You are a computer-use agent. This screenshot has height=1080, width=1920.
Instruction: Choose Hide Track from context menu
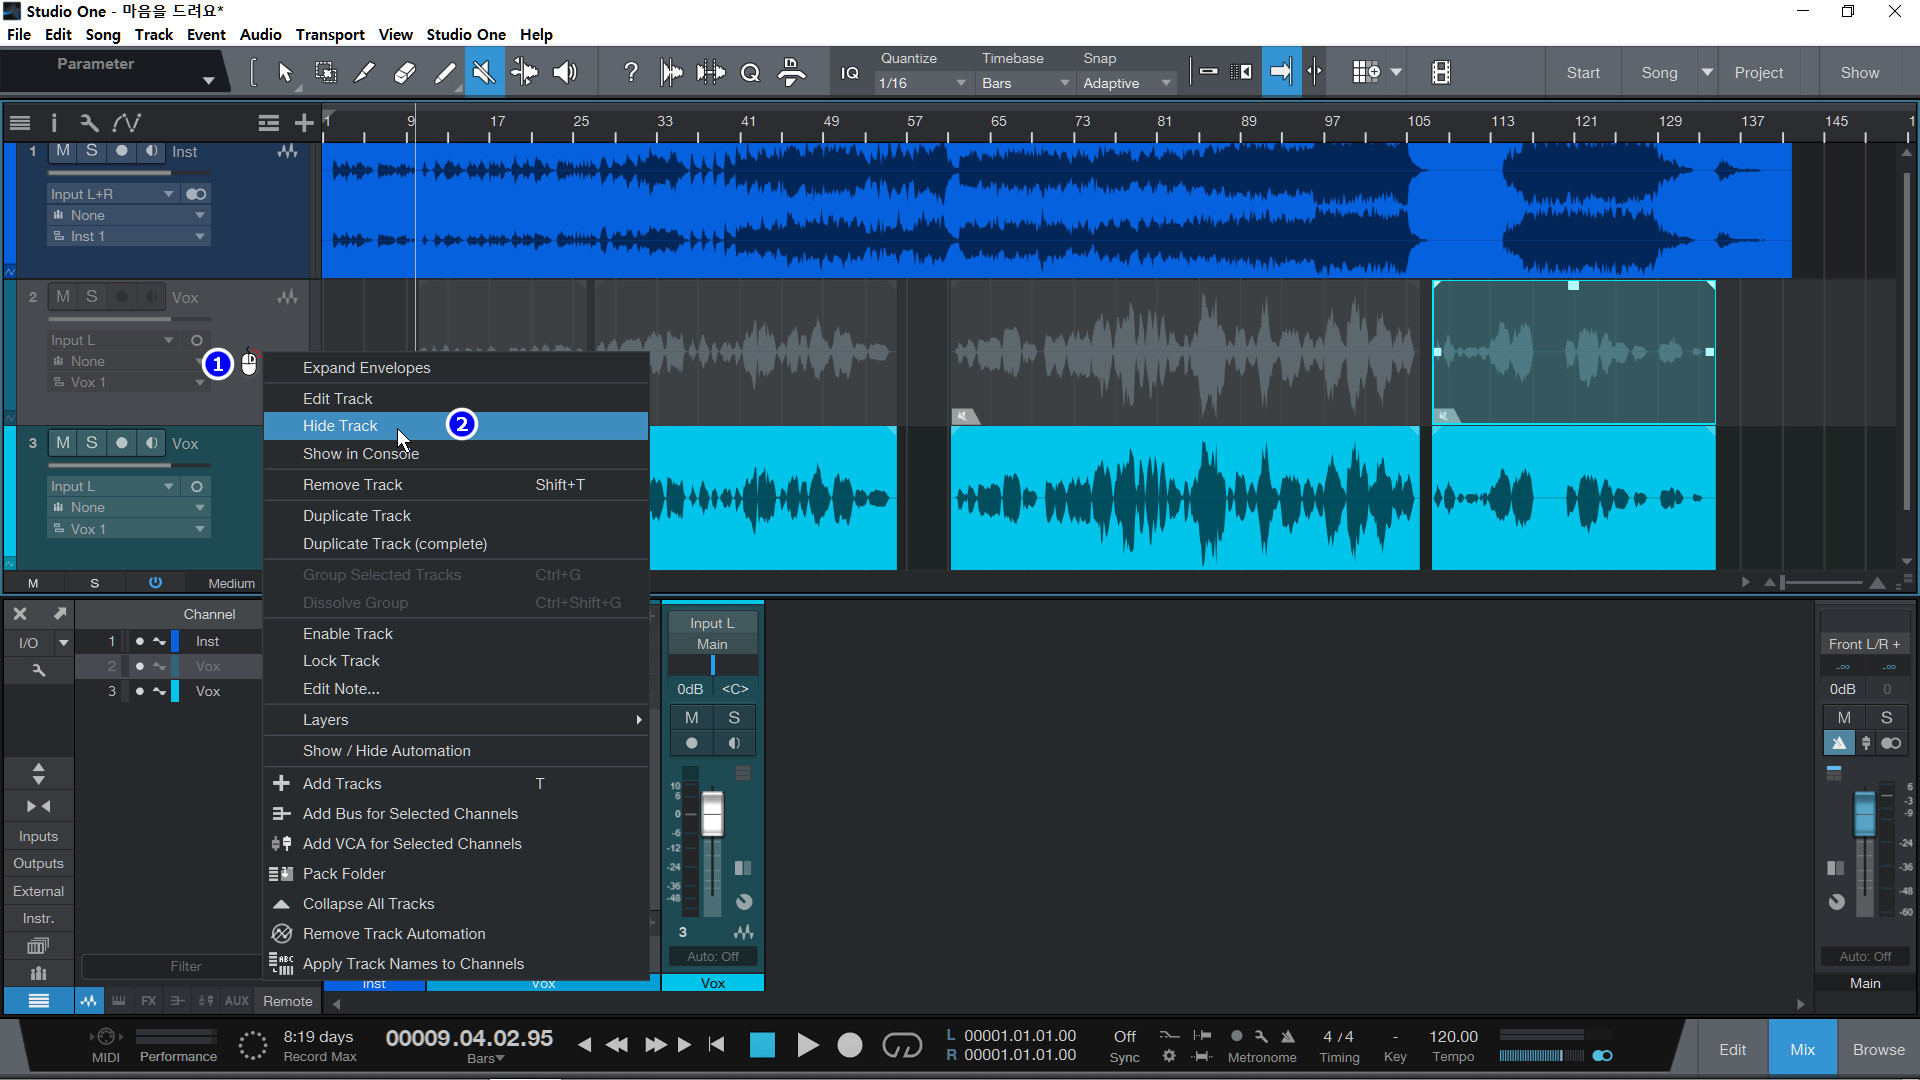pos(340,426)
